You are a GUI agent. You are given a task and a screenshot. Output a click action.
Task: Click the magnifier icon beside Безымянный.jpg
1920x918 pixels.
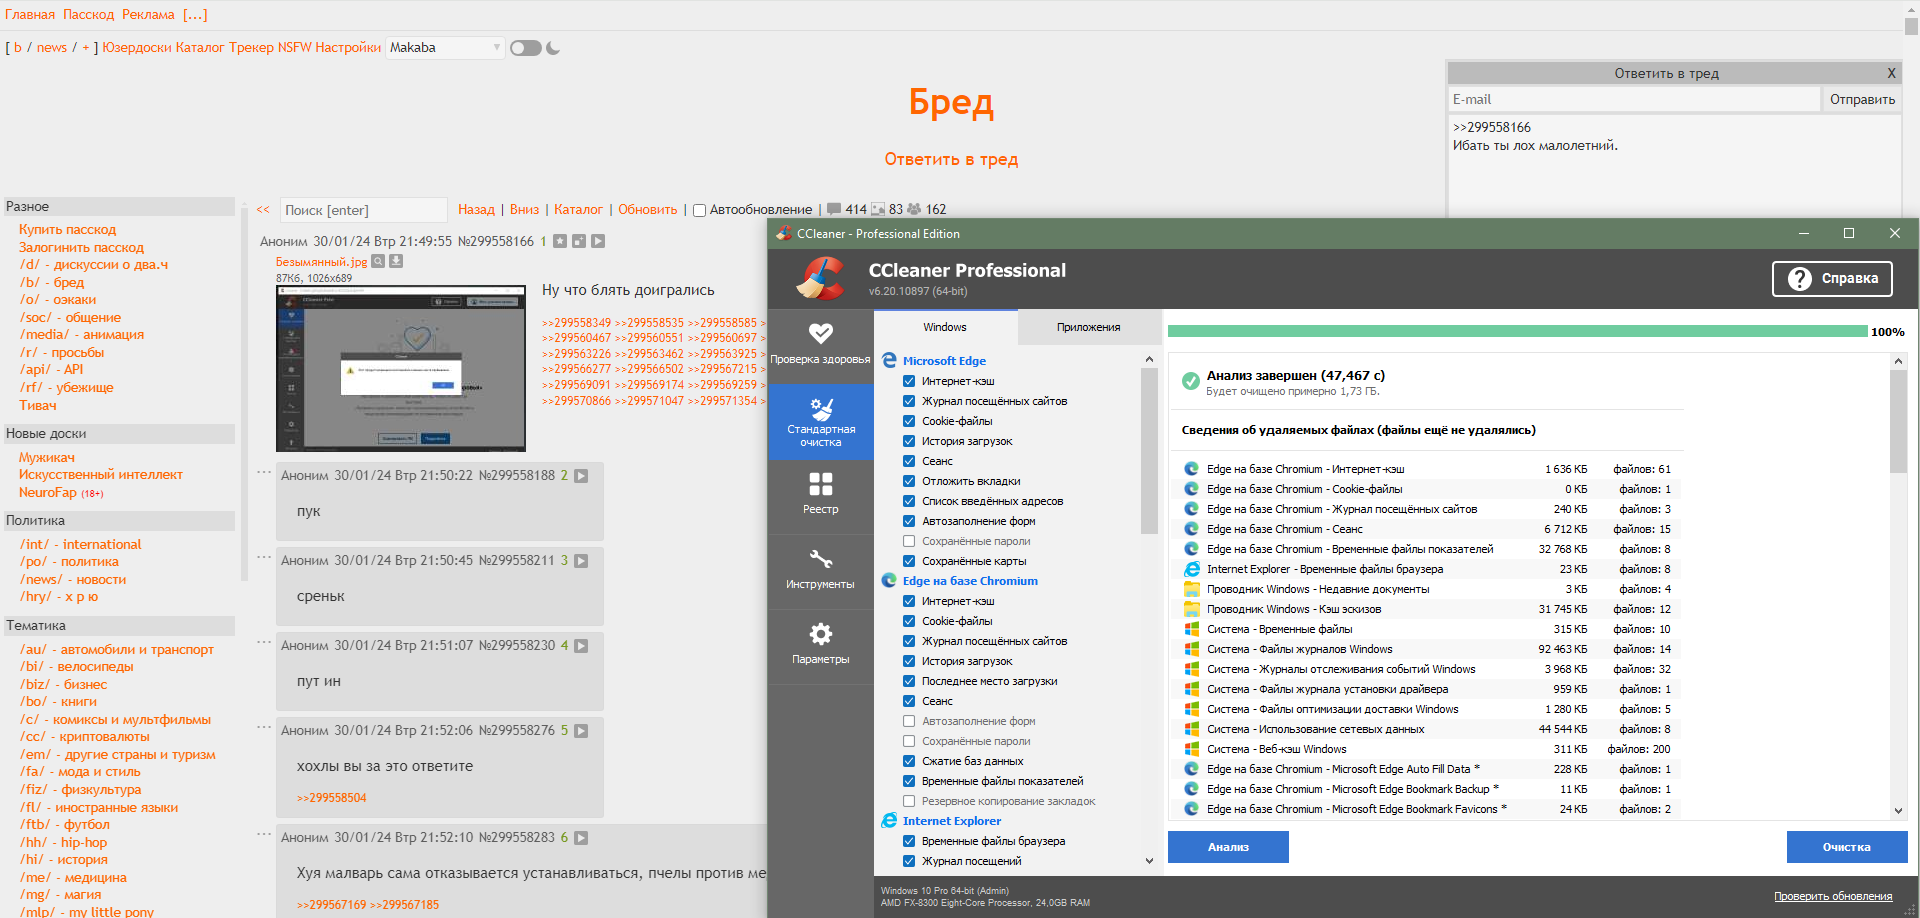point(378,261)
